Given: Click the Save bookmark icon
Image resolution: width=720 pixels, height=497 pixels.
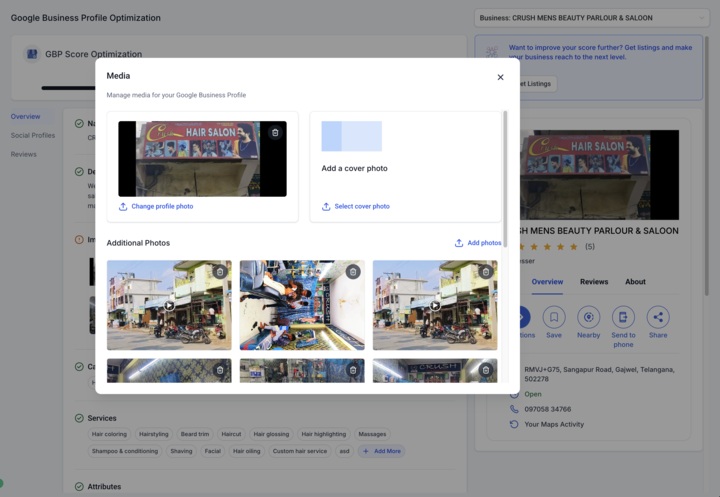Looking at the screenshot, I should [x=554, y=317].
